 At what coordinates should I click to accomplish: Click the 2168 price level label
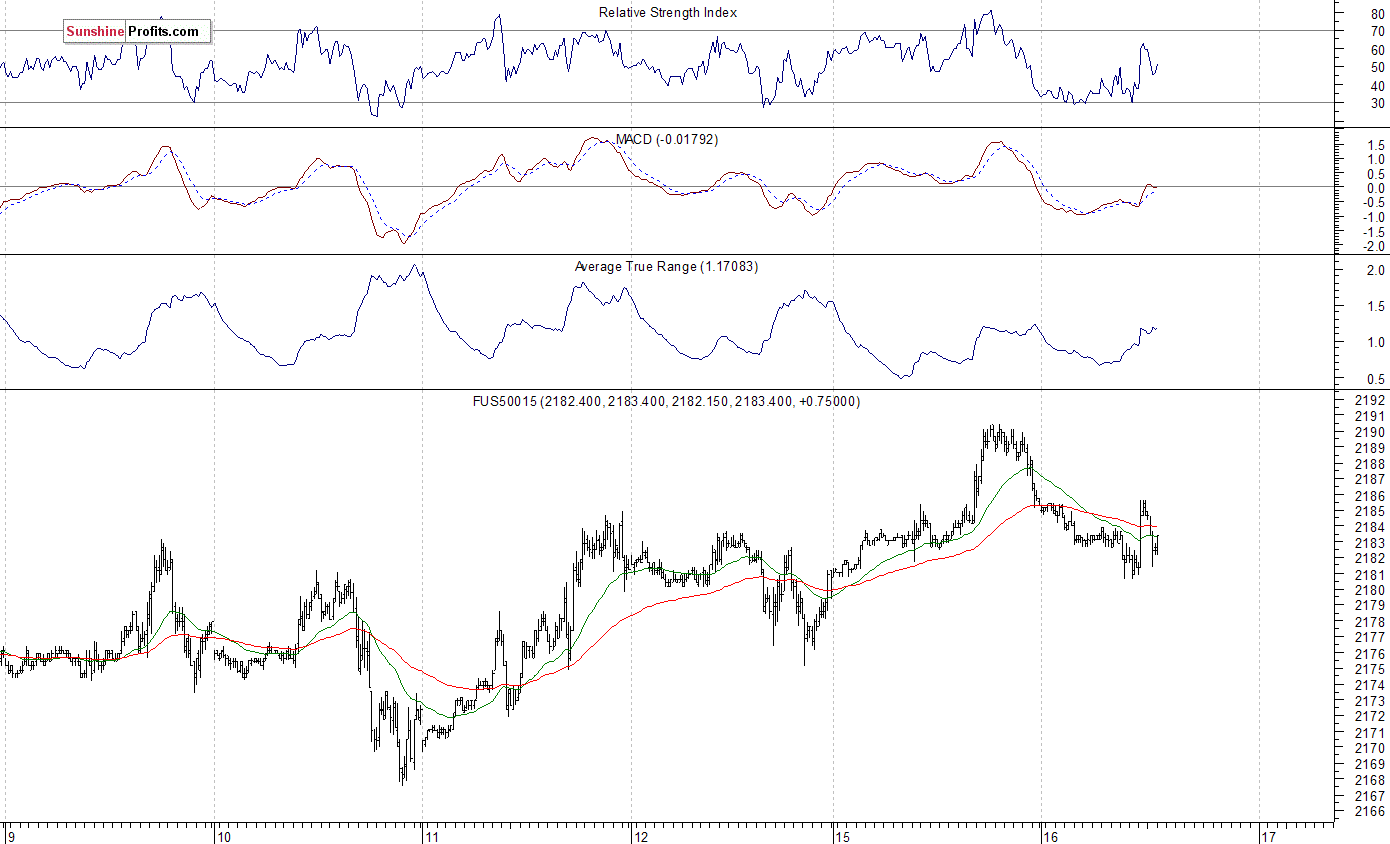pos(1368,780)
